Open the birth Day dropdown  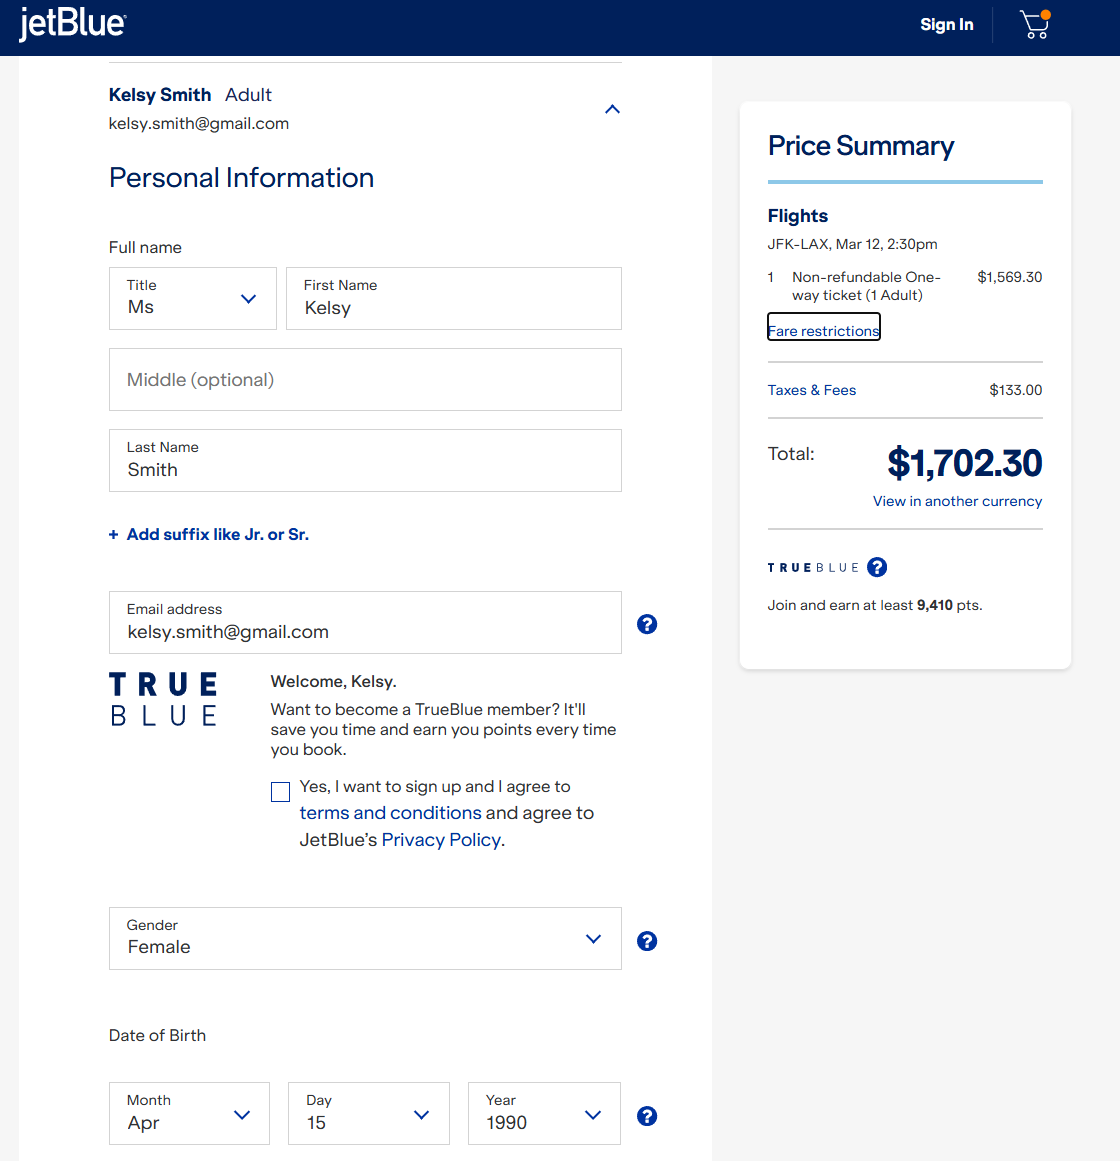[x=368, y=1113]
